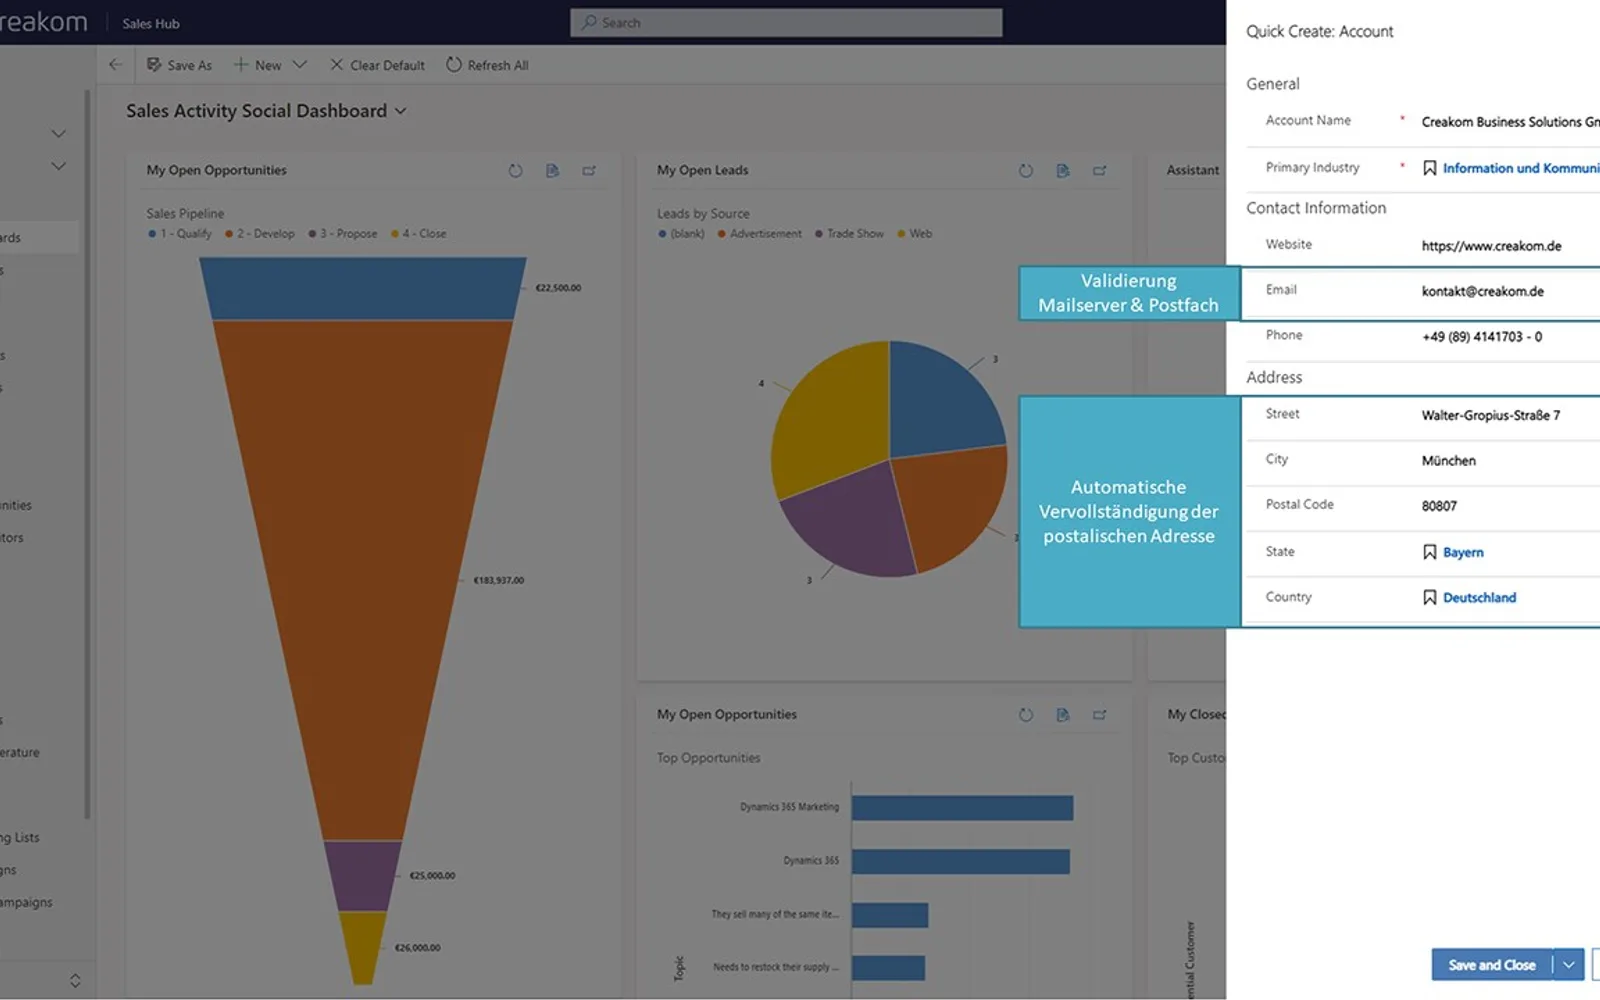Viewport: 1600px width, 1000px height.
Task: Open the dropdown arrow next to New
Action: [299, 65]
